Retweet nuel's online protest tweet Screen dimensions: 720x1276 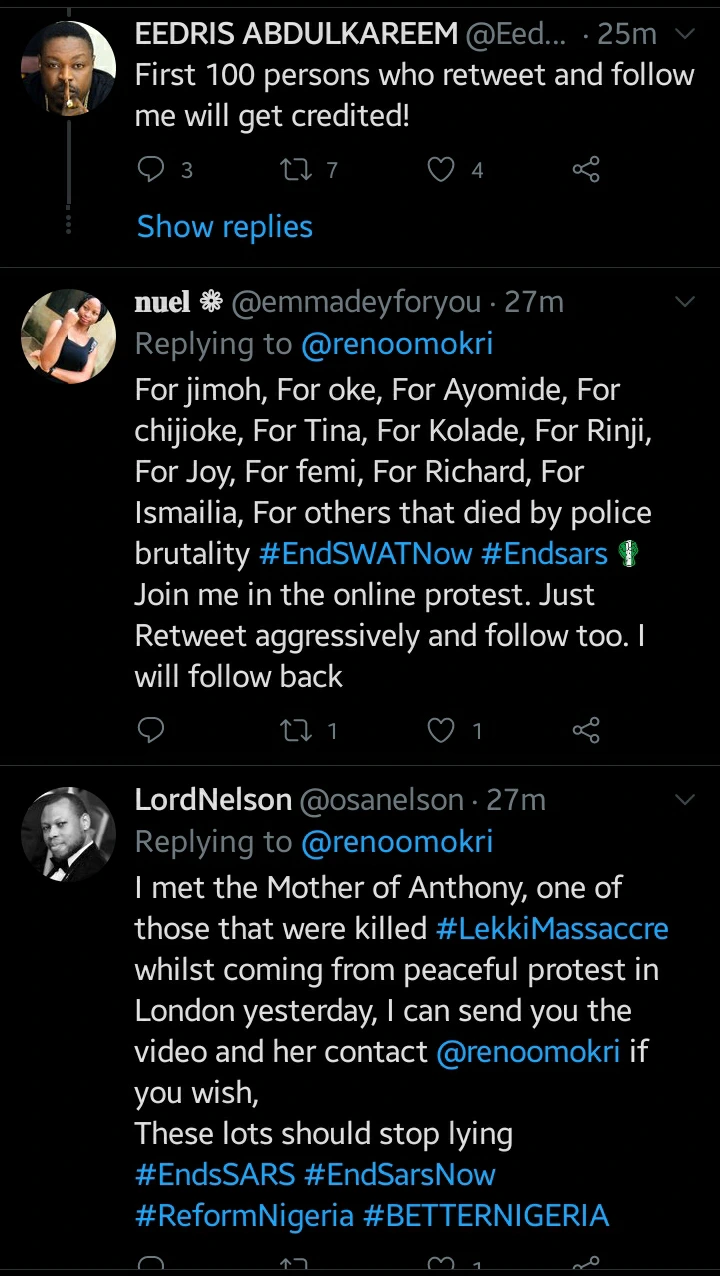tap(296, 731)
